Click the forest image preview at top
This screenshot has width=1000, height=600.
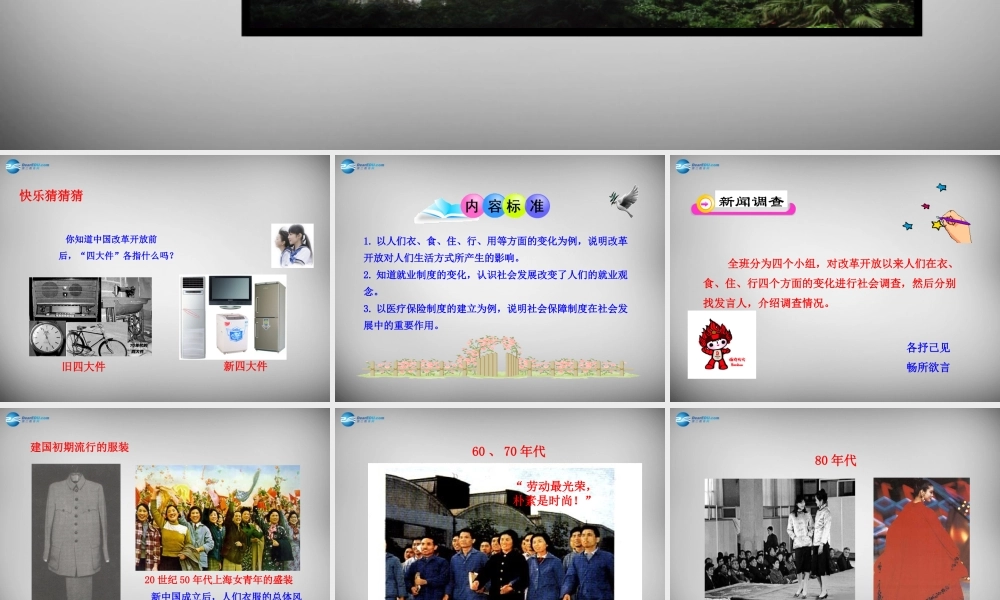pyautogui.click(x=582, y=17)
